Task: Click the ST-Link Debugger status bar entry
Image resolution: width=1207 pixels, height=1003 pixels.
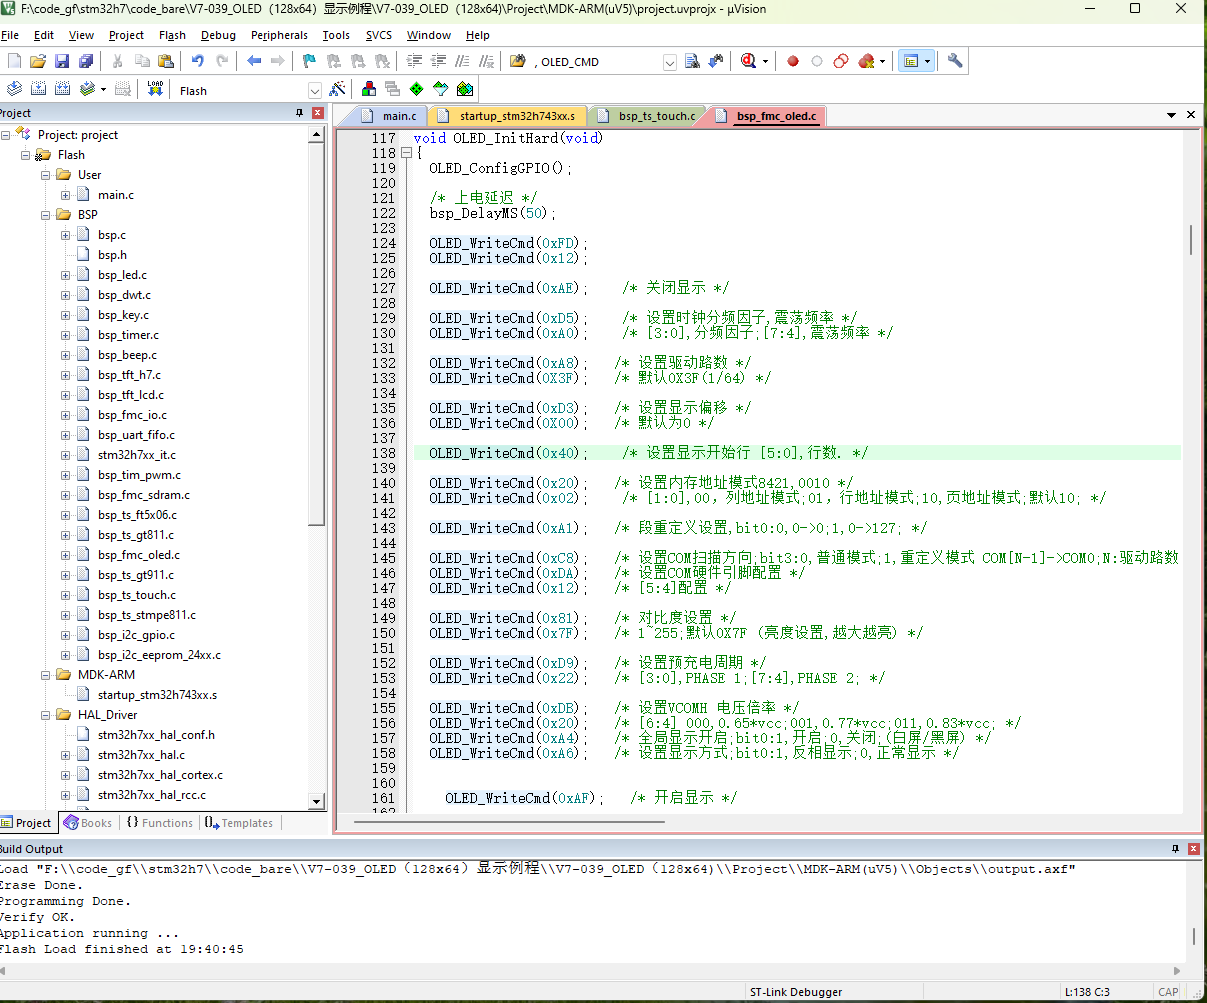Action: [796, 992]
